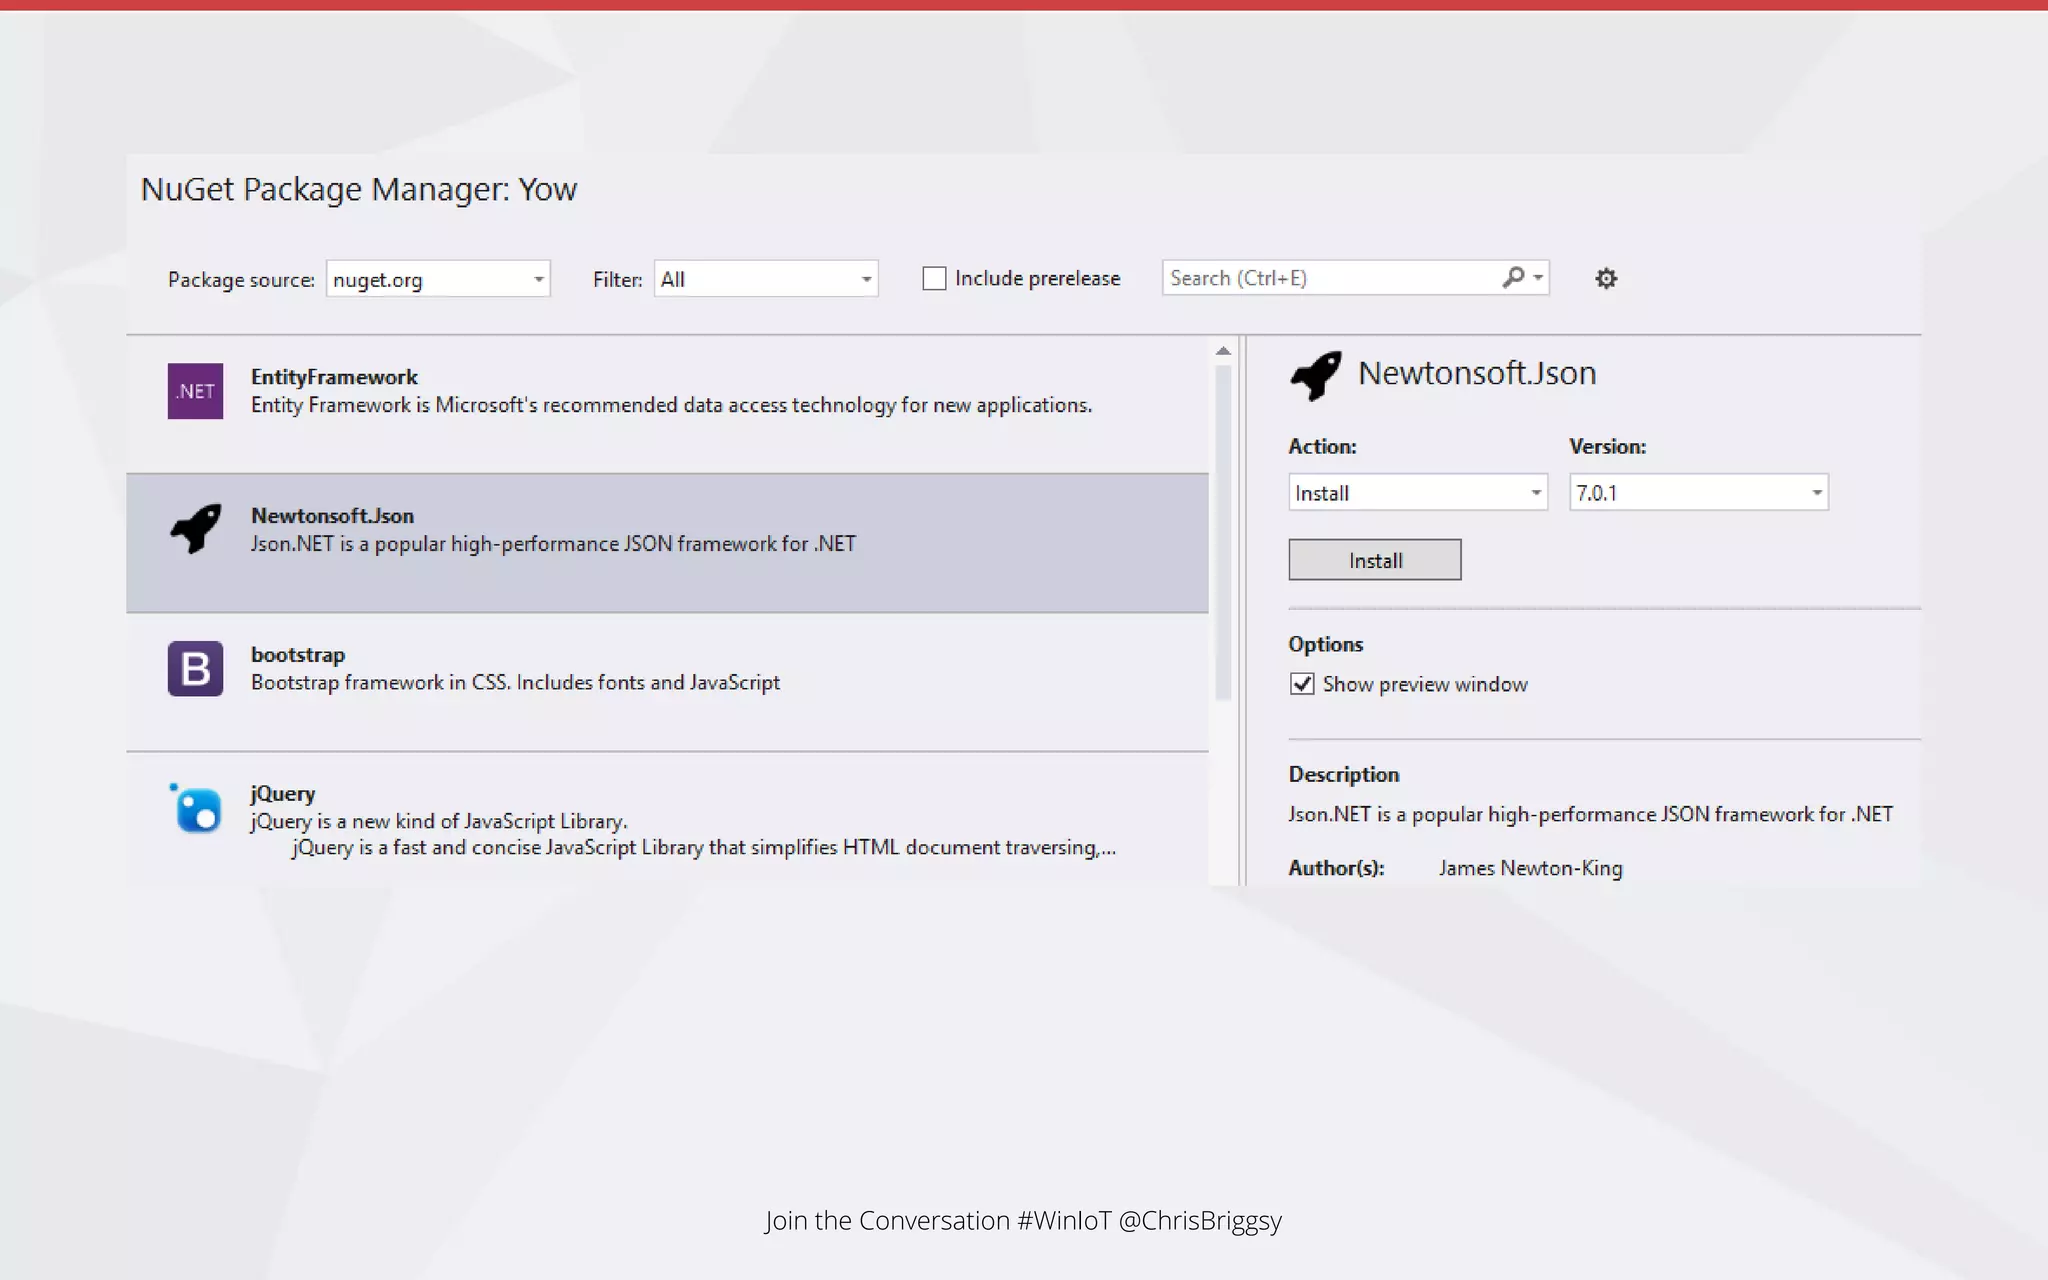This screenshot has width=2048, height=1280.
Task: Click Newtonsoft.Json heading in details pane
Action: (x=1476, y=373)
